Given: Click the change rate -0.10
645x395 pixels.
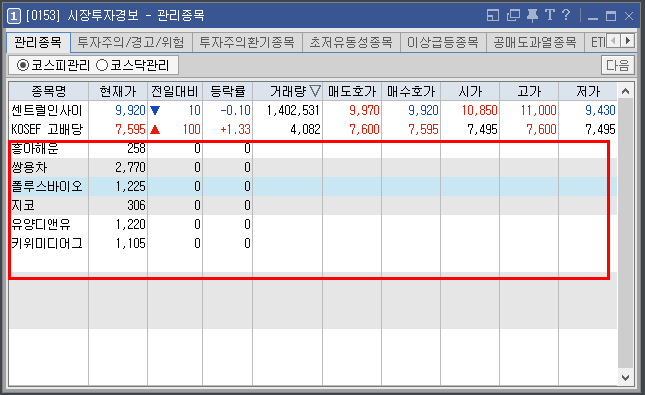Looking at the screenshot, I should point(236,110).
